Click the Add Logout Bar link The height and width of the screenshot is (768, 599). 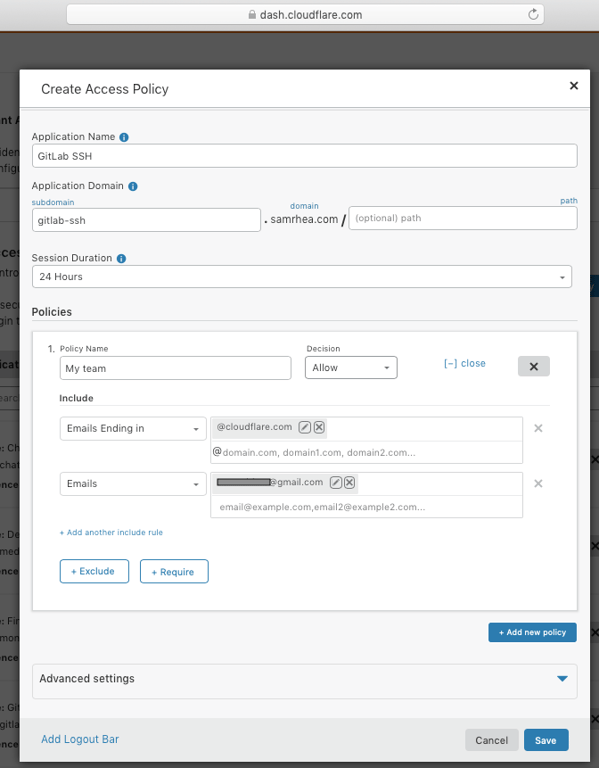[x=80, y=739]
